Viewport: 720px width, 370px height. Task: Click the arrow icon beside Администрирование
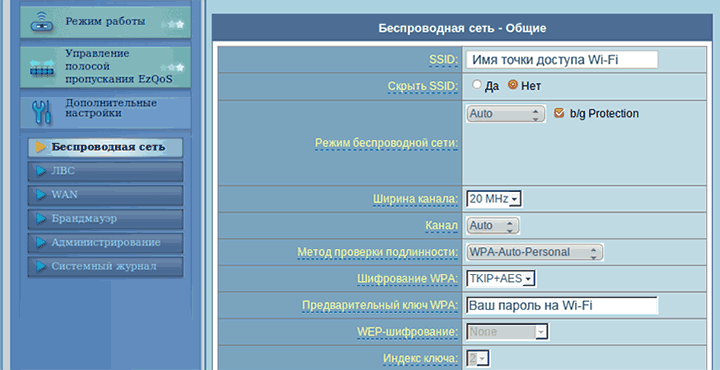(41, 242)
